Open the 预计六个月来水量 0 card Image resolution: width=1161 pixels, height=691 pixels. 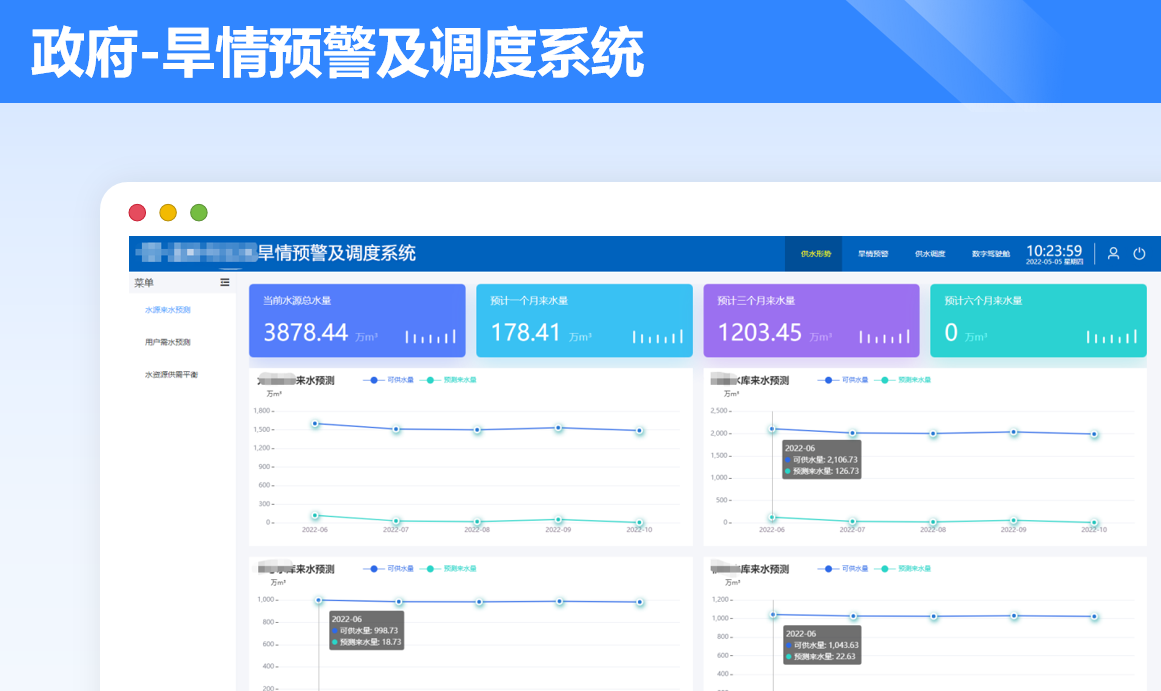click(x=1038, y=321)
